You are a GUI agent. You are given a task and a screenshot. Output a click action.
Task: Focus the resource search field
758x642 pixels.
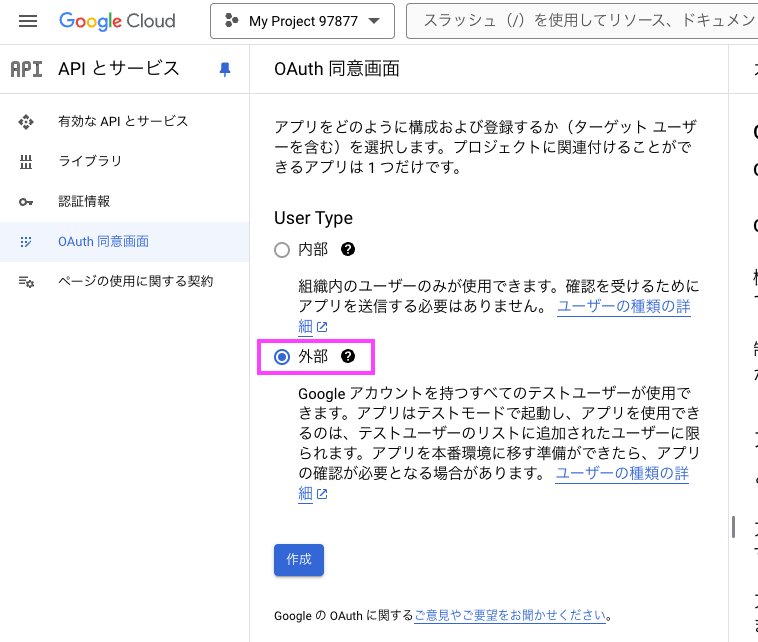(x=582, y=21)
